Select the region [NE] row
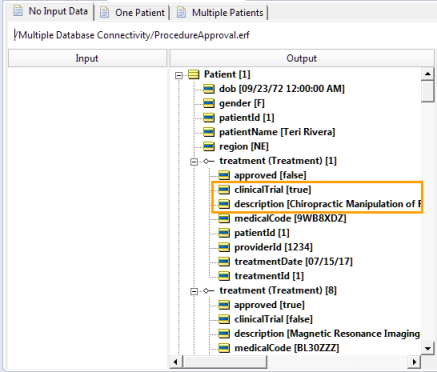Image resolution: width=437 pixels, height=372 pixels. point(244,146)
